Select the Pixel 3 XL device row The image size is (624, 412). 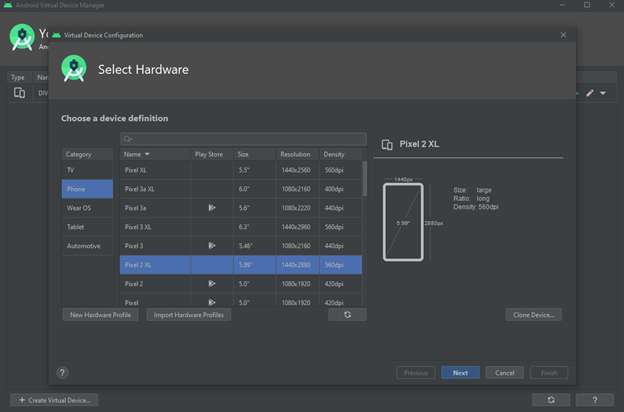point(241,227)
